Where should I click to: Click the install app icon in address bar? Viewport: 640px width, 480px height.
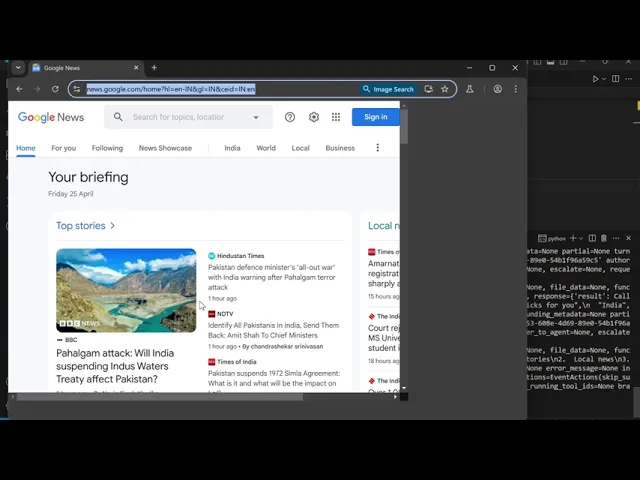428,89
